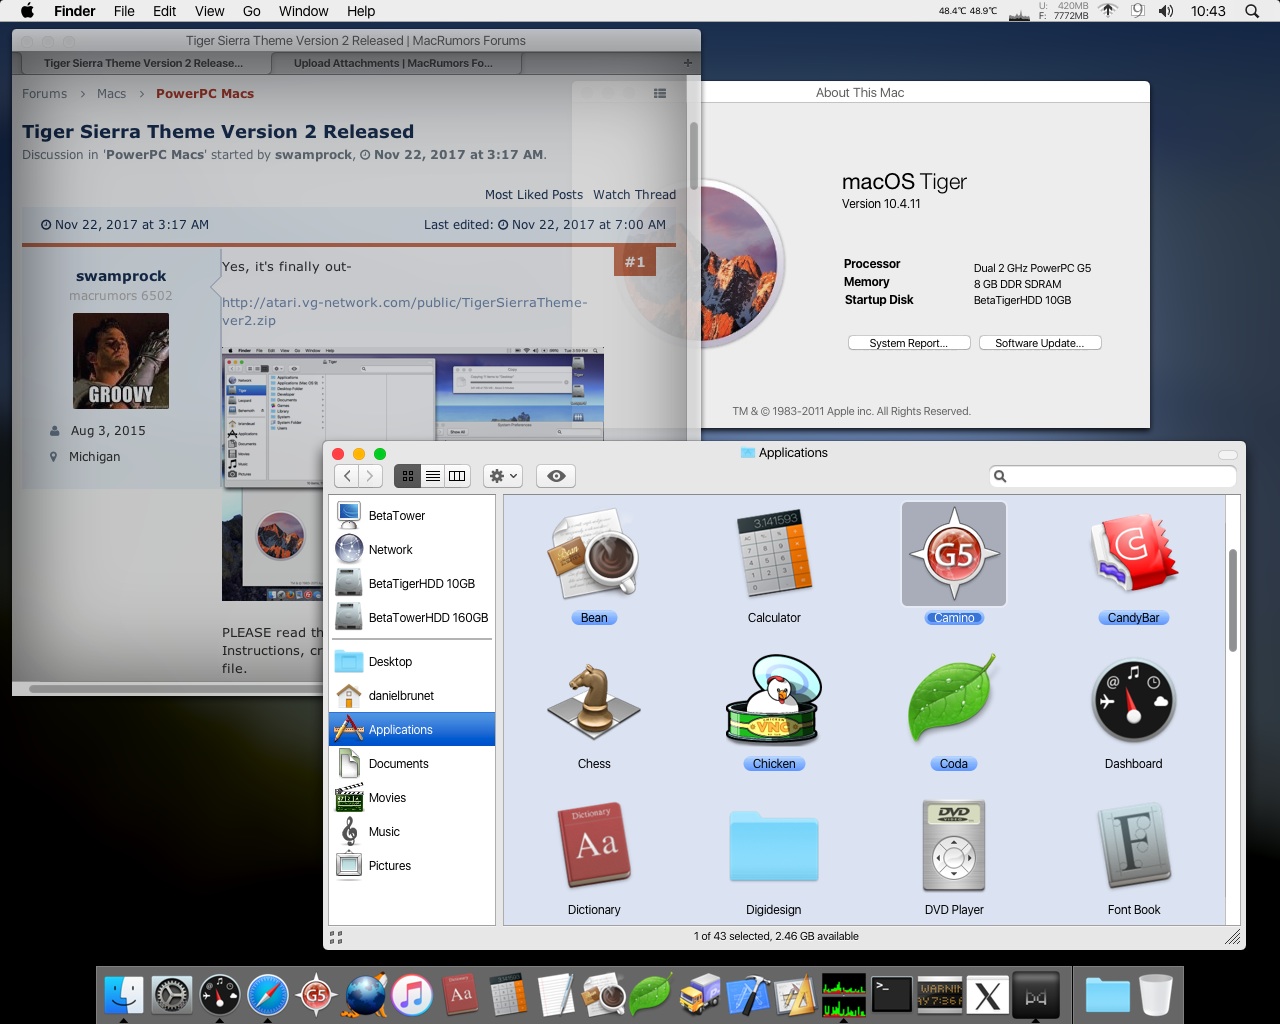Viewport: 1280px width, 1024px height.
Task: Open the Go menu
Action: point(251,11)
